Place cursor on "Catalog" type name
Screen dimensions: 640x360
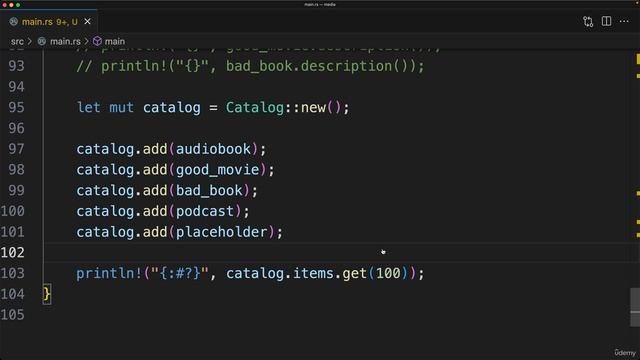click(255, 108)
